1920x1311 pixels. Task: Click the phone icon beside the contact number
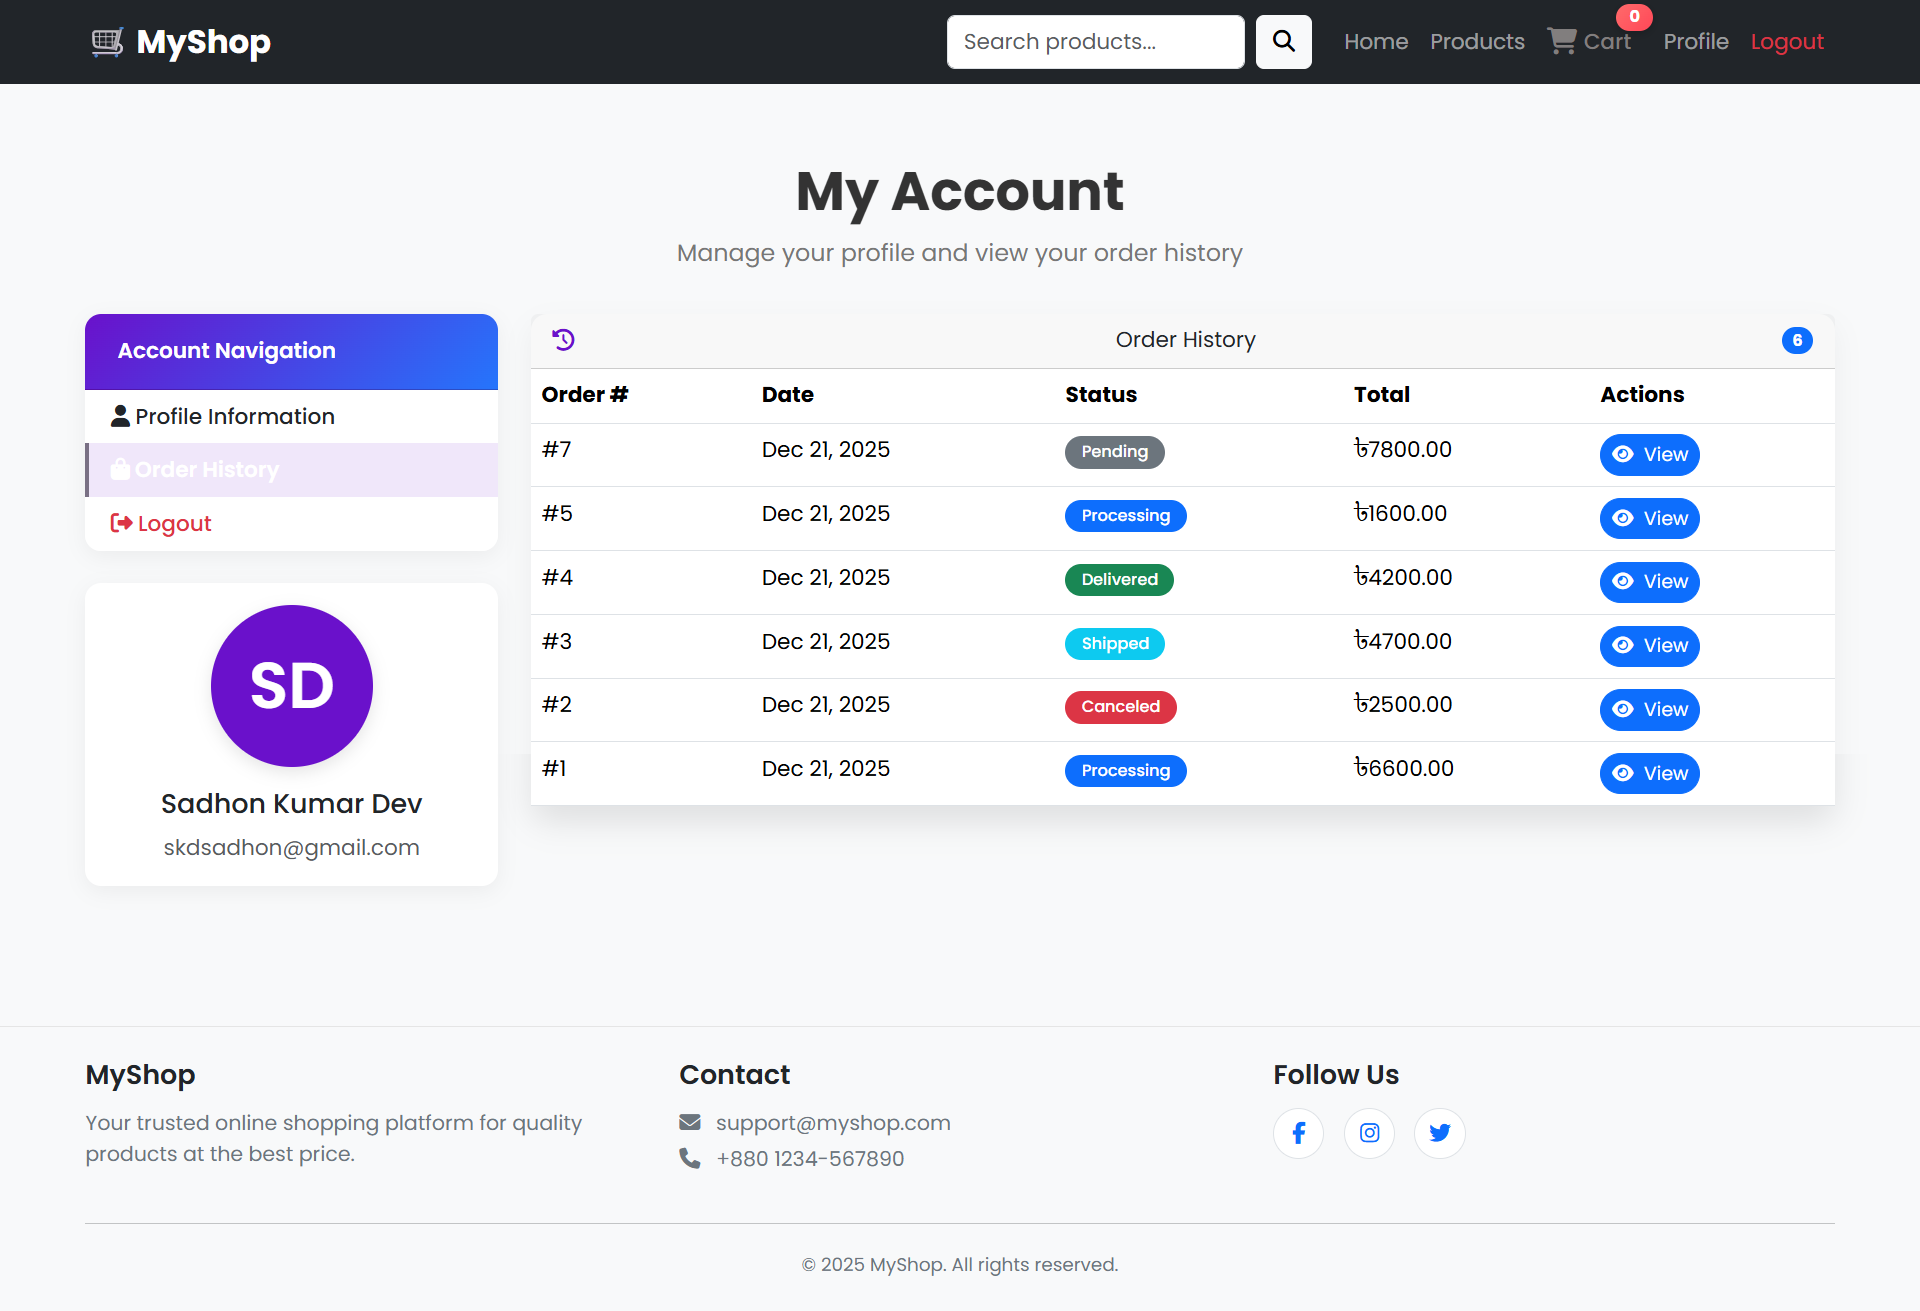(x=690, y=1158)
